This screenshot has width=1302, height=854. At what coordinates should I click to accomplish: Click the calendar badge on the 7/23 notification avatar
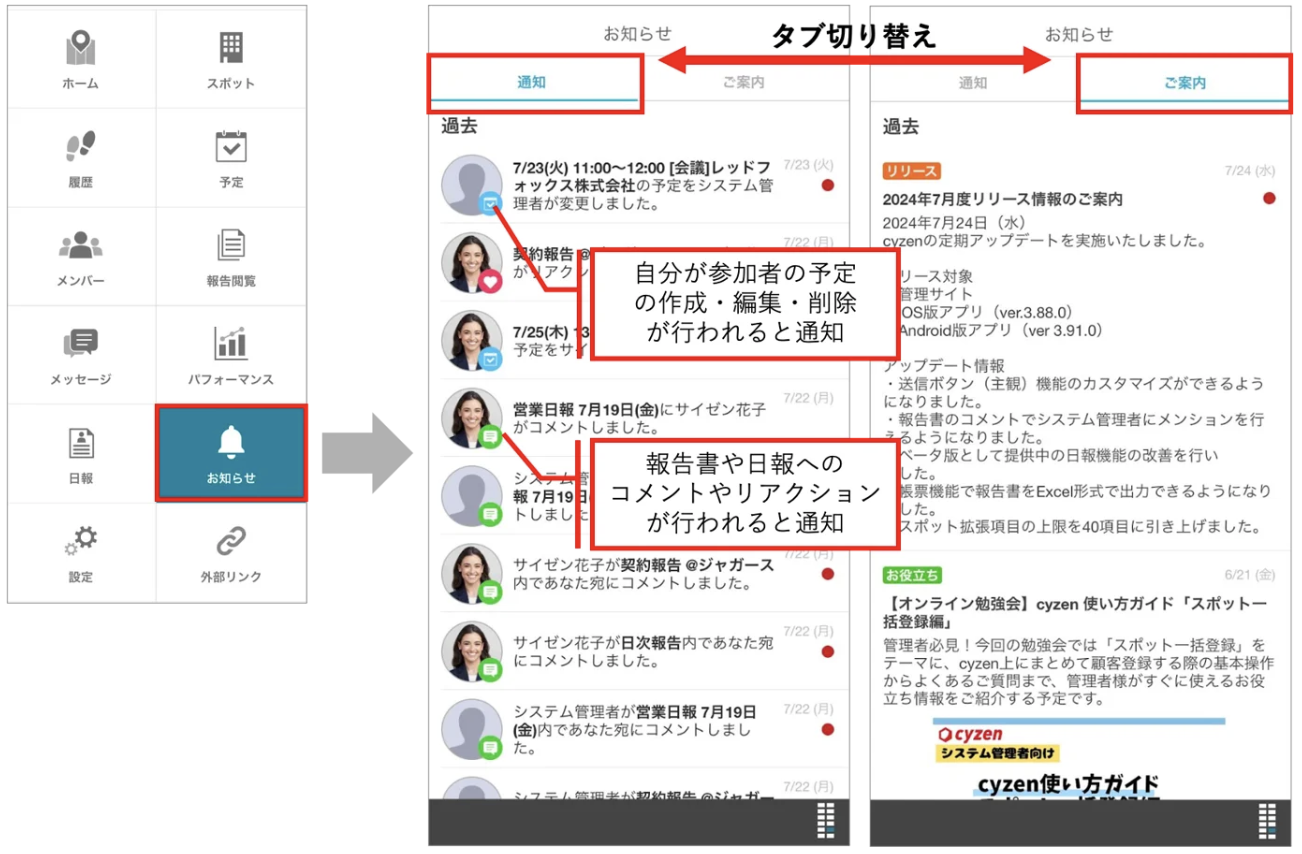pyautogui.click(x=490, y=204)
